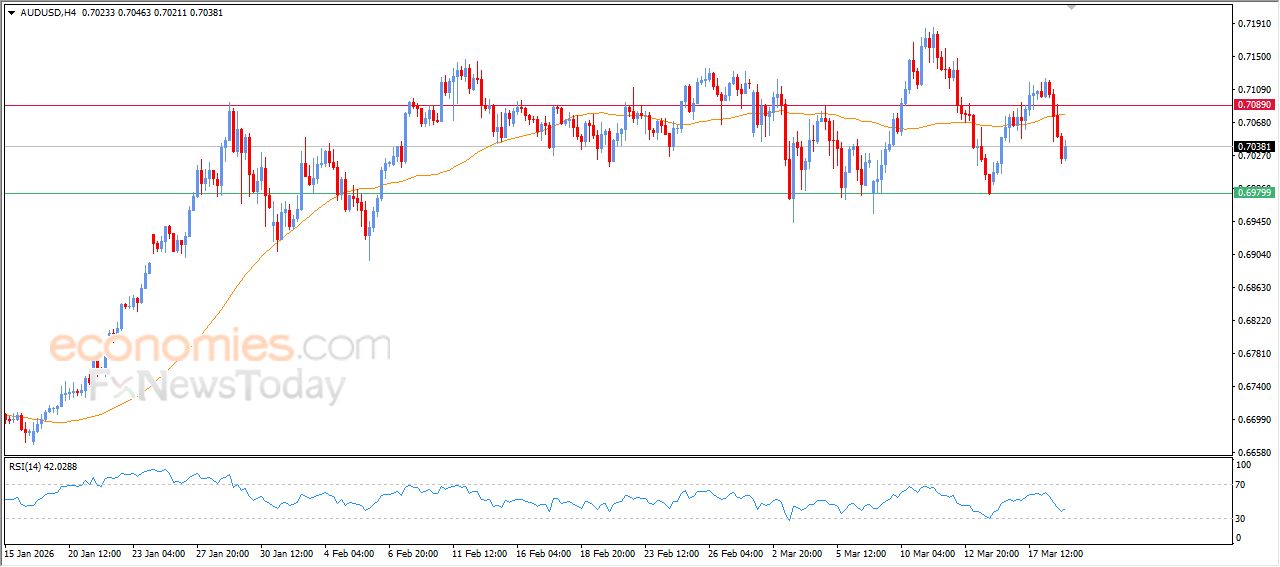The height and width of the screenshot is (567, 1280).
Task: Click the 0.69040 price axis label
Action: tap(1254, 254)
